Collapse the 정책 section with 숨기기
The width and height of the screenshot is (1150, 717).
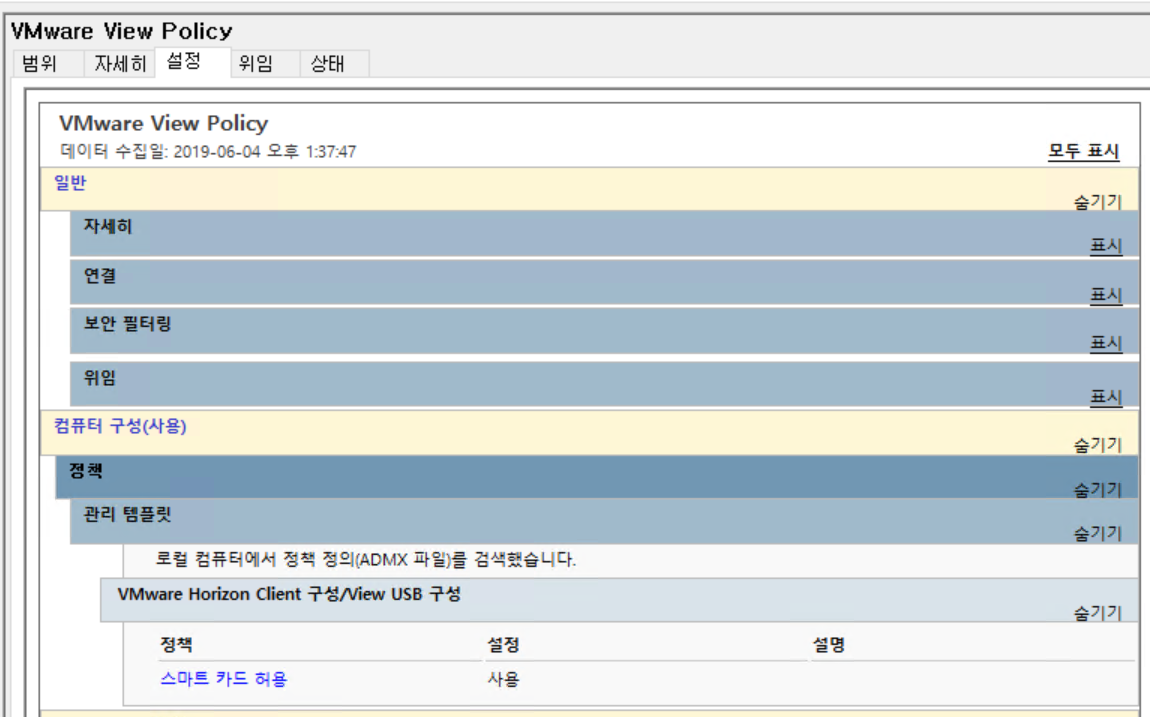pyautogui.click(x=1098, y=490)
